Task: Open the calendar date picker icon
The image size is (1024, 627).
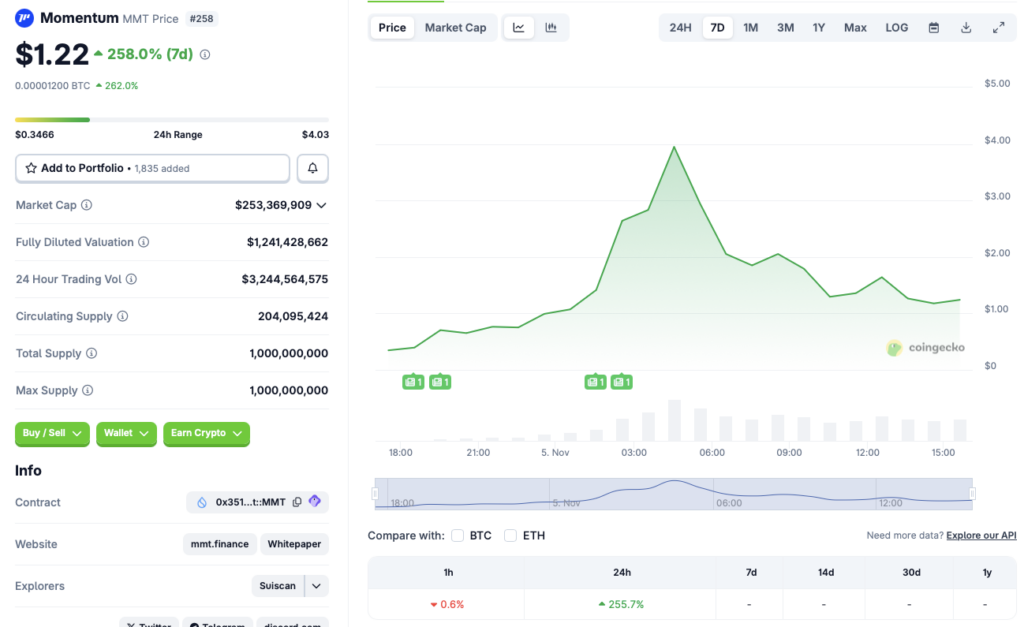Action: 933,27
